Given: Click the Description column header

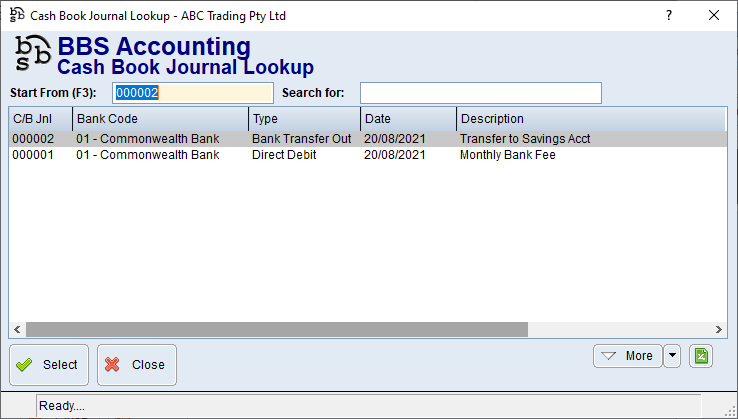Looking at the screenshot, I should click(590, 119).
